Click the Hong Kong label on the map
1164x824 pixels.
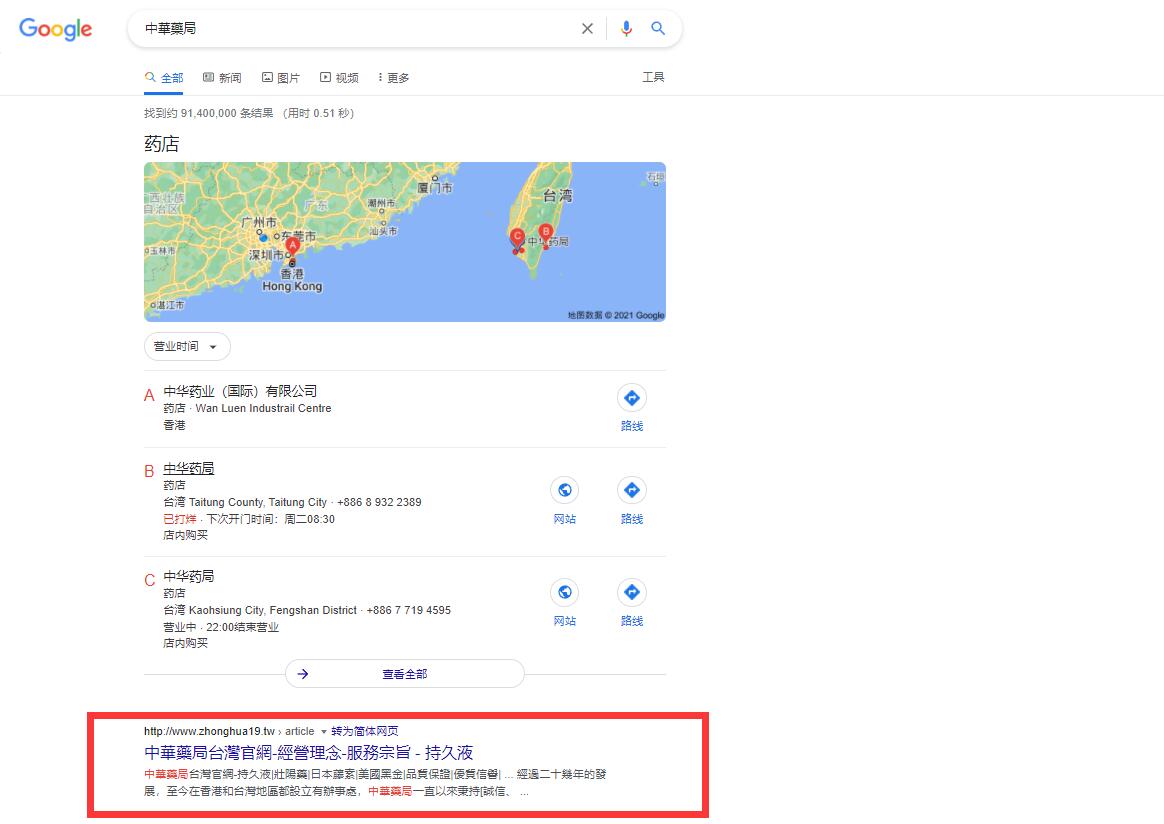pyautogui.click(x=292, y=287)
